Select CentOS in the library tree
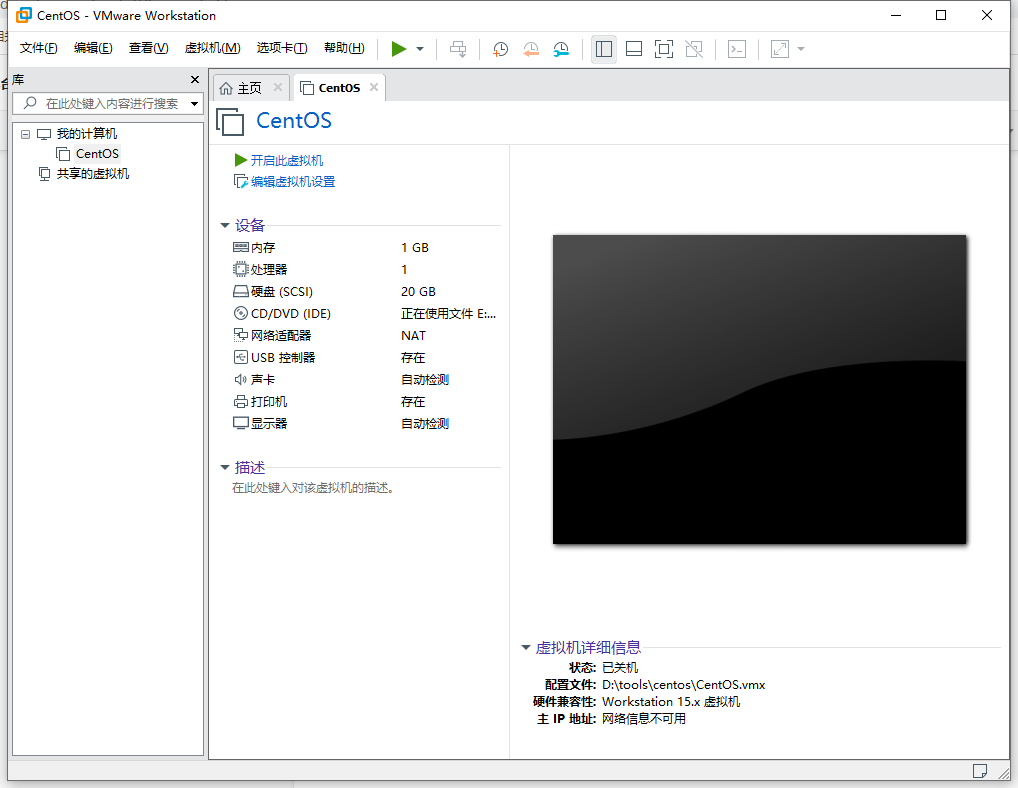Image resolution: width=1018 pixels, height=788 pixels. pos(97,154)
